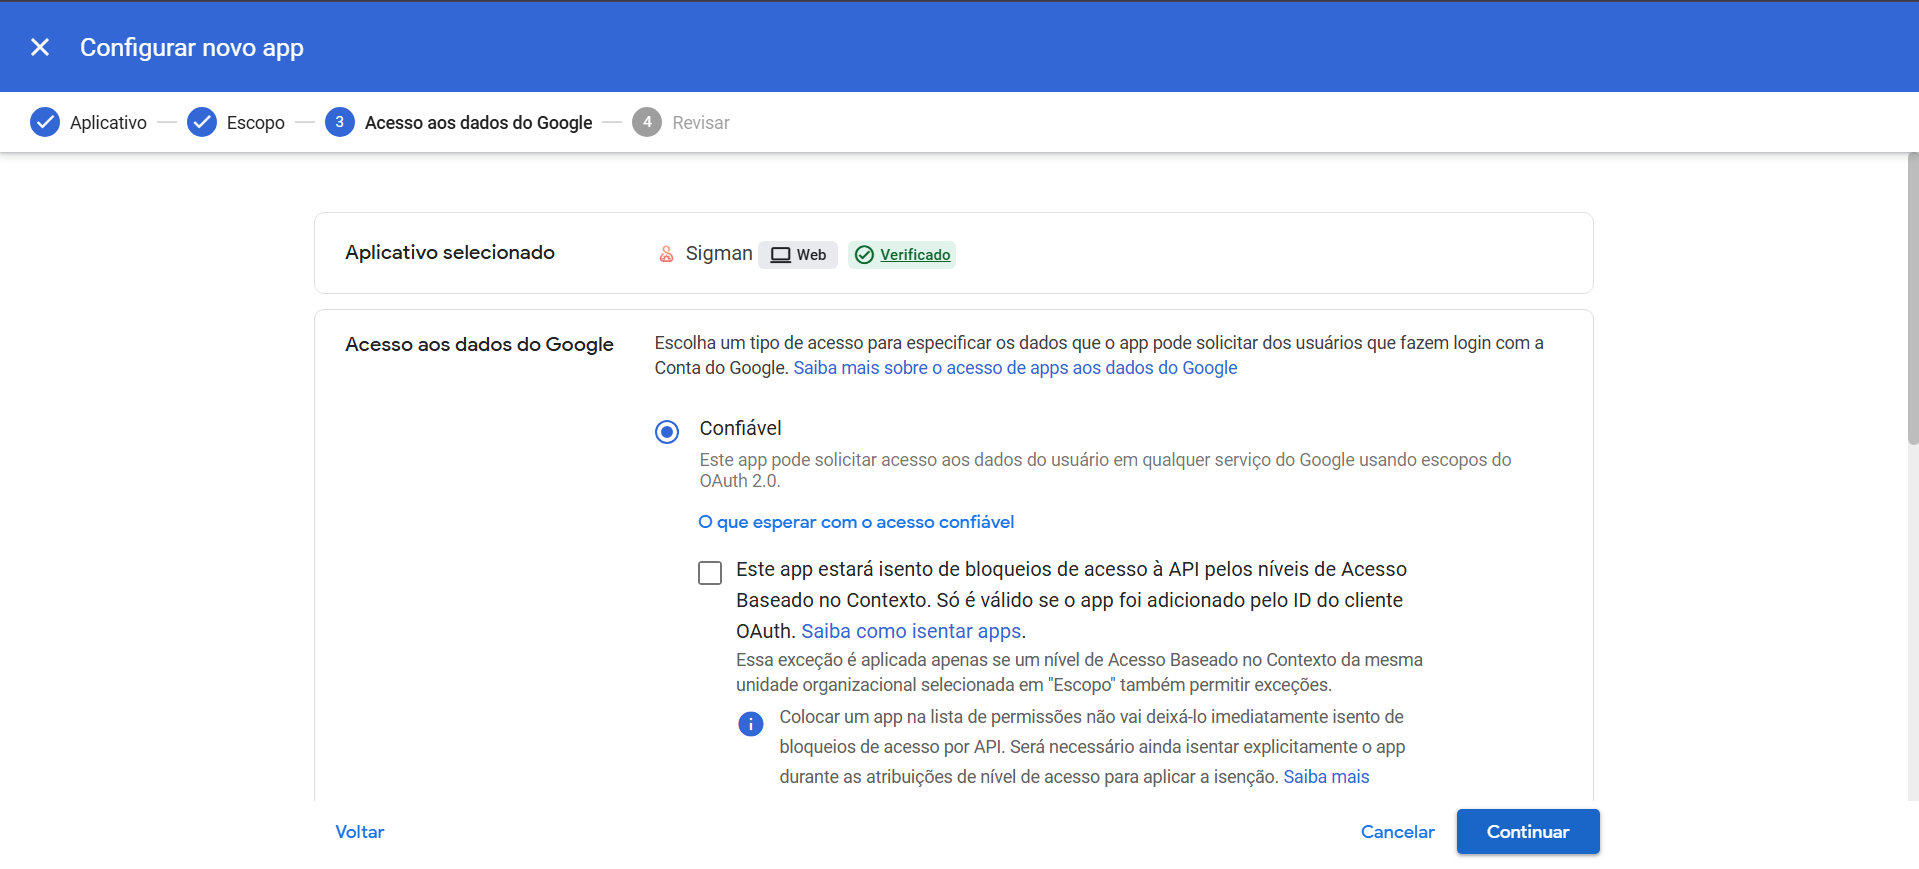
Task: Click the blue info icon
Action: point(751,724)
